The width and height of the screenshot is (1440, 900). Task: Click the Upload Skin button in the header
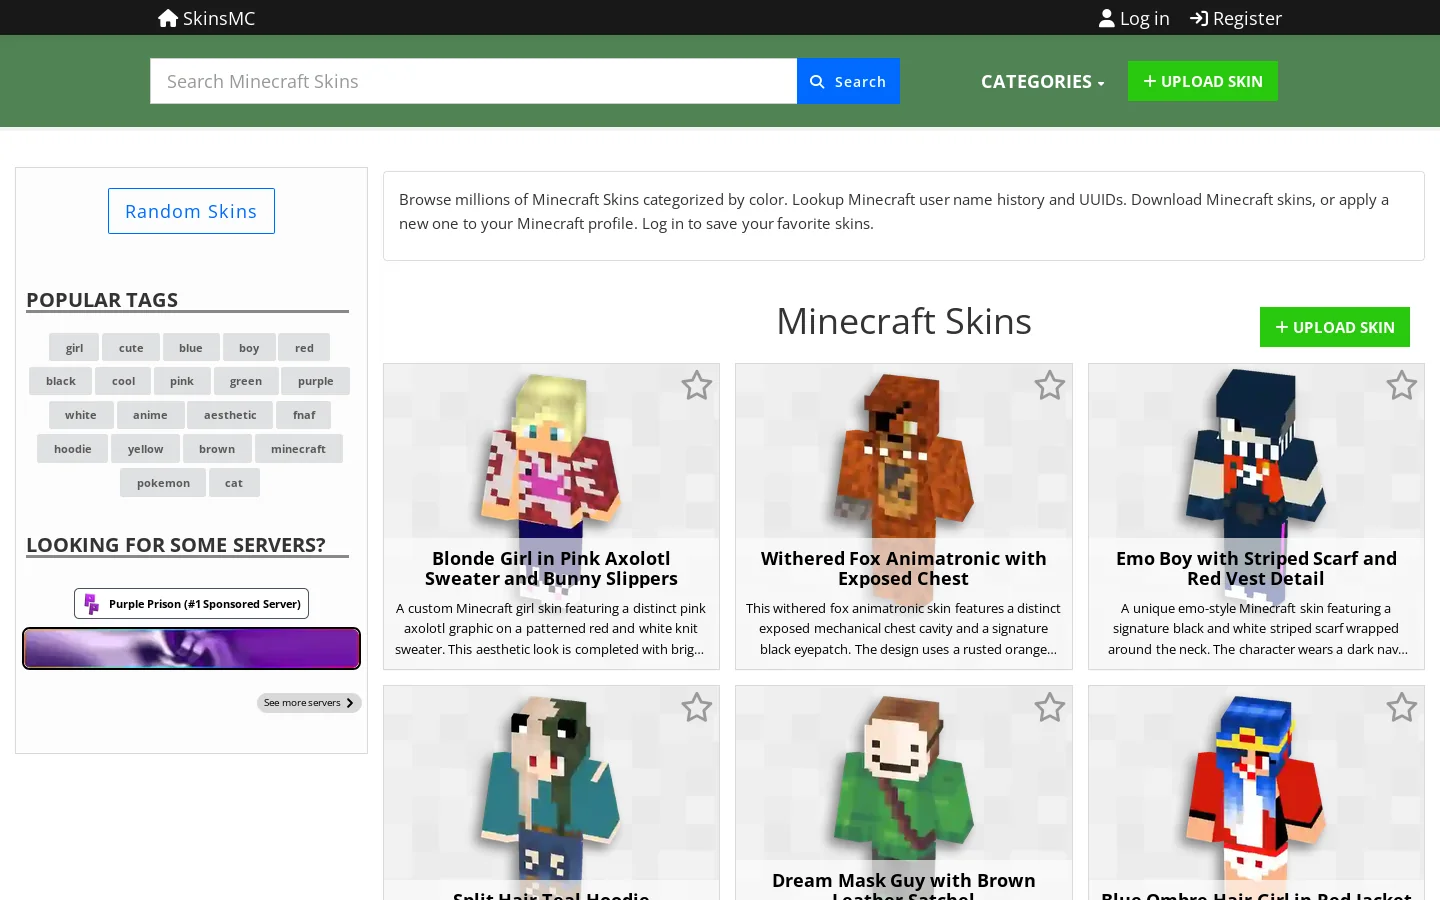[x=1203, y=81]
